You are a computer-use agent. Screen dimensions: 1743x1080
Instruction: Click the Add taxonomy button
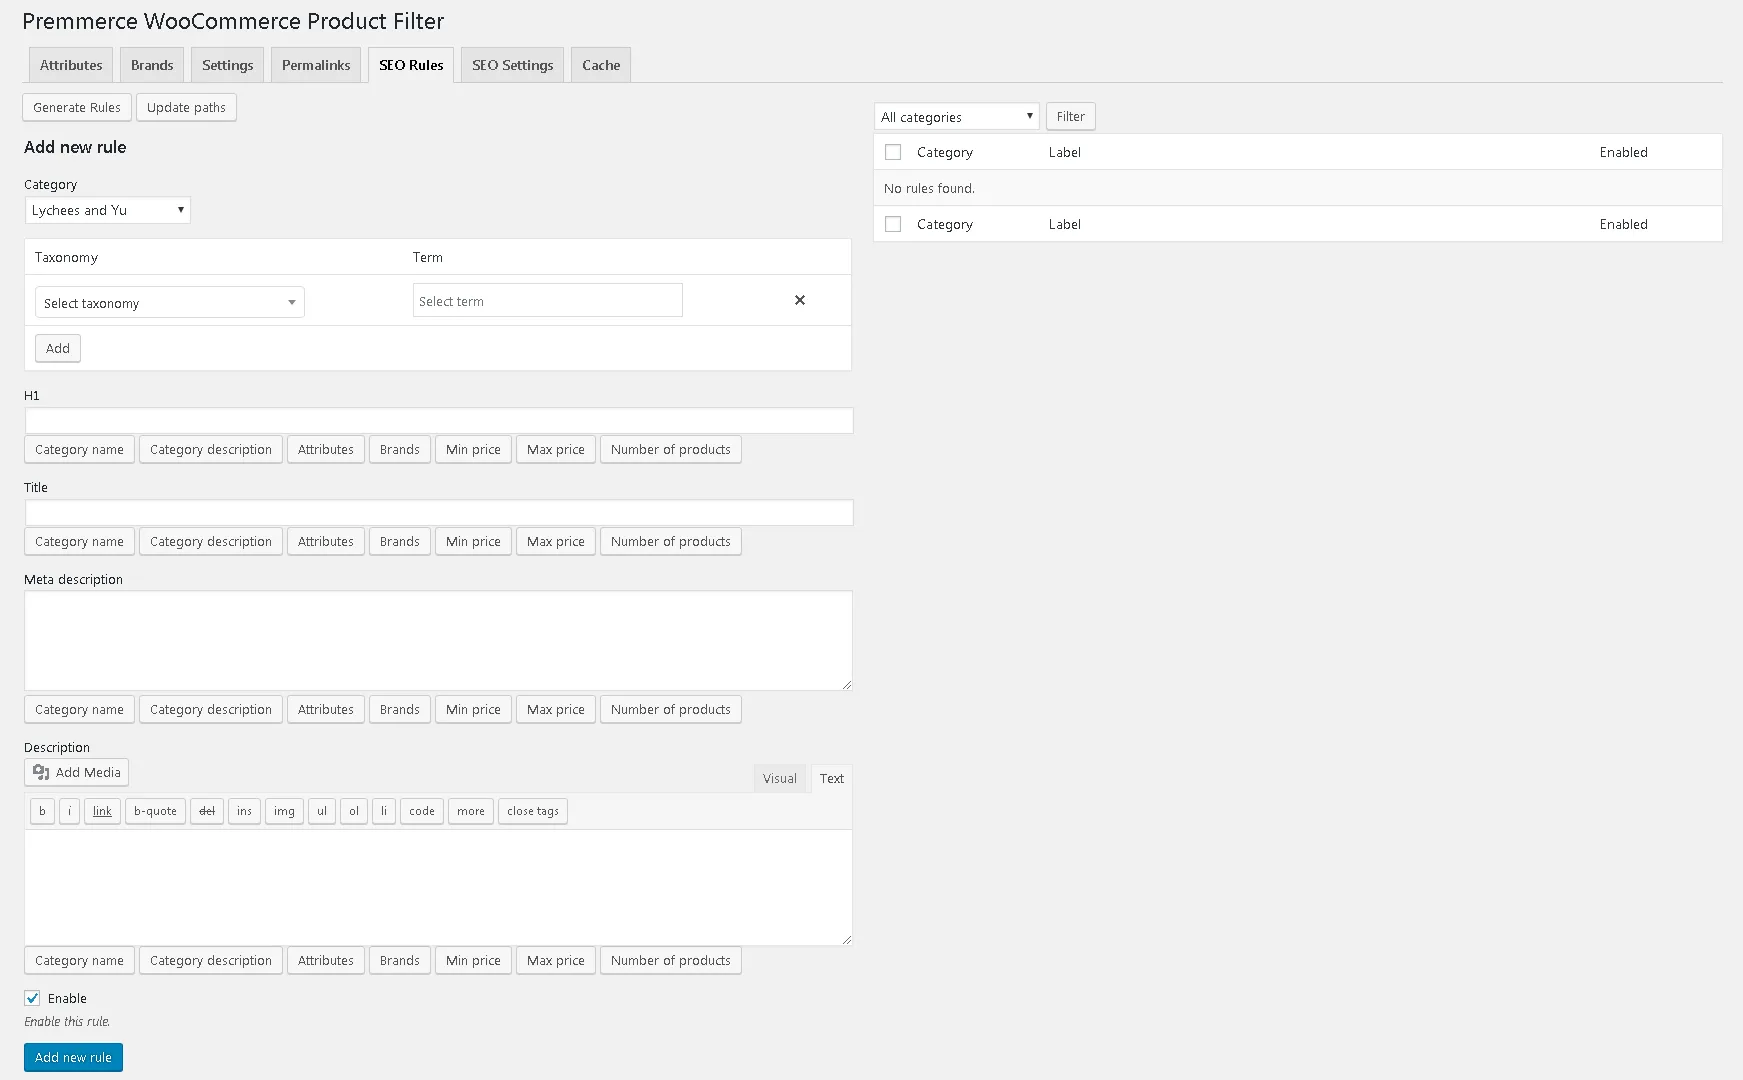(x=58, y=349)
